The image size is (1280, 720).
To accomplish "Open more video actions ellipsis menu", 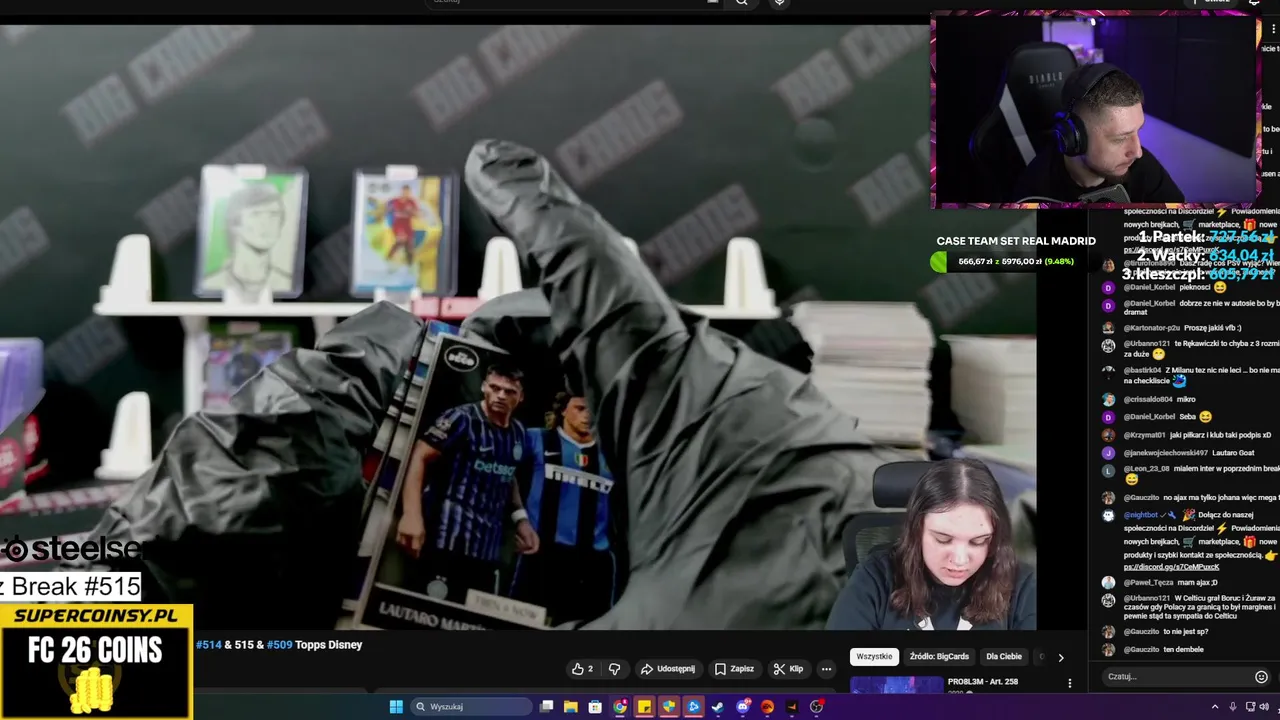I will tap(826, 669).
